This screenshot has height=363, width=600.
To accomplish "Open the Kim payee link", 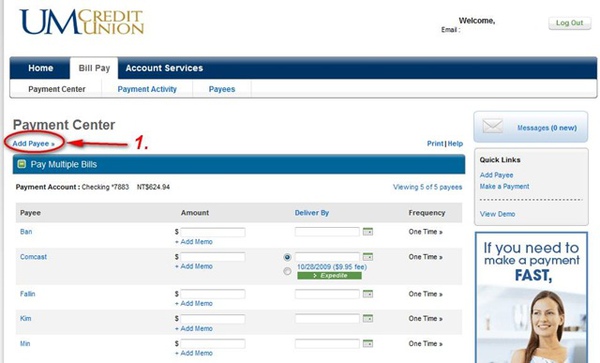I will click(26, 319).
